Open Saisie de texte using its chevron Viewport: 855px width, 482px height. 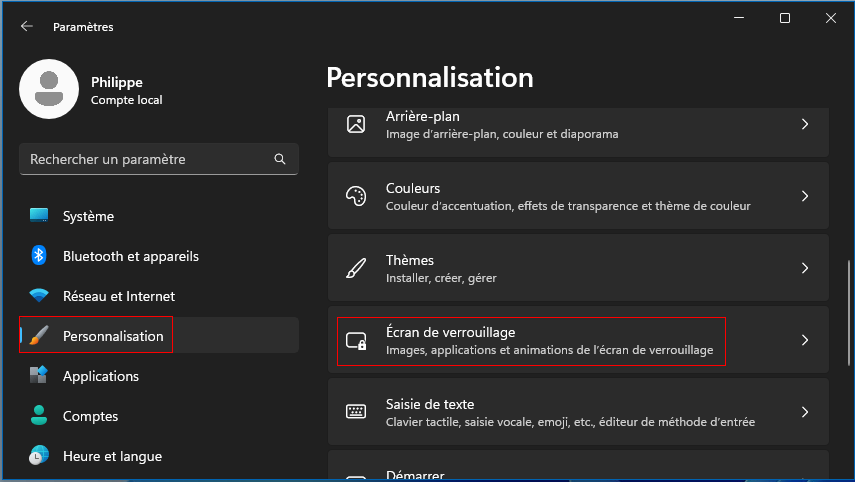click(805, 412)
